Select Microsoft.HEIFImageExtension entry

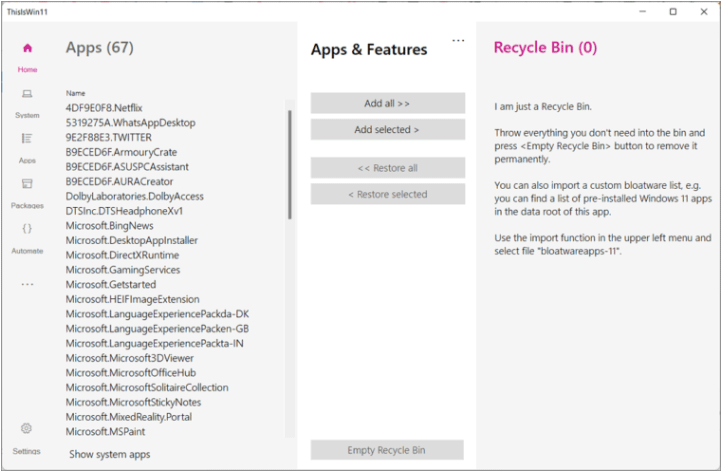[133, 299]
